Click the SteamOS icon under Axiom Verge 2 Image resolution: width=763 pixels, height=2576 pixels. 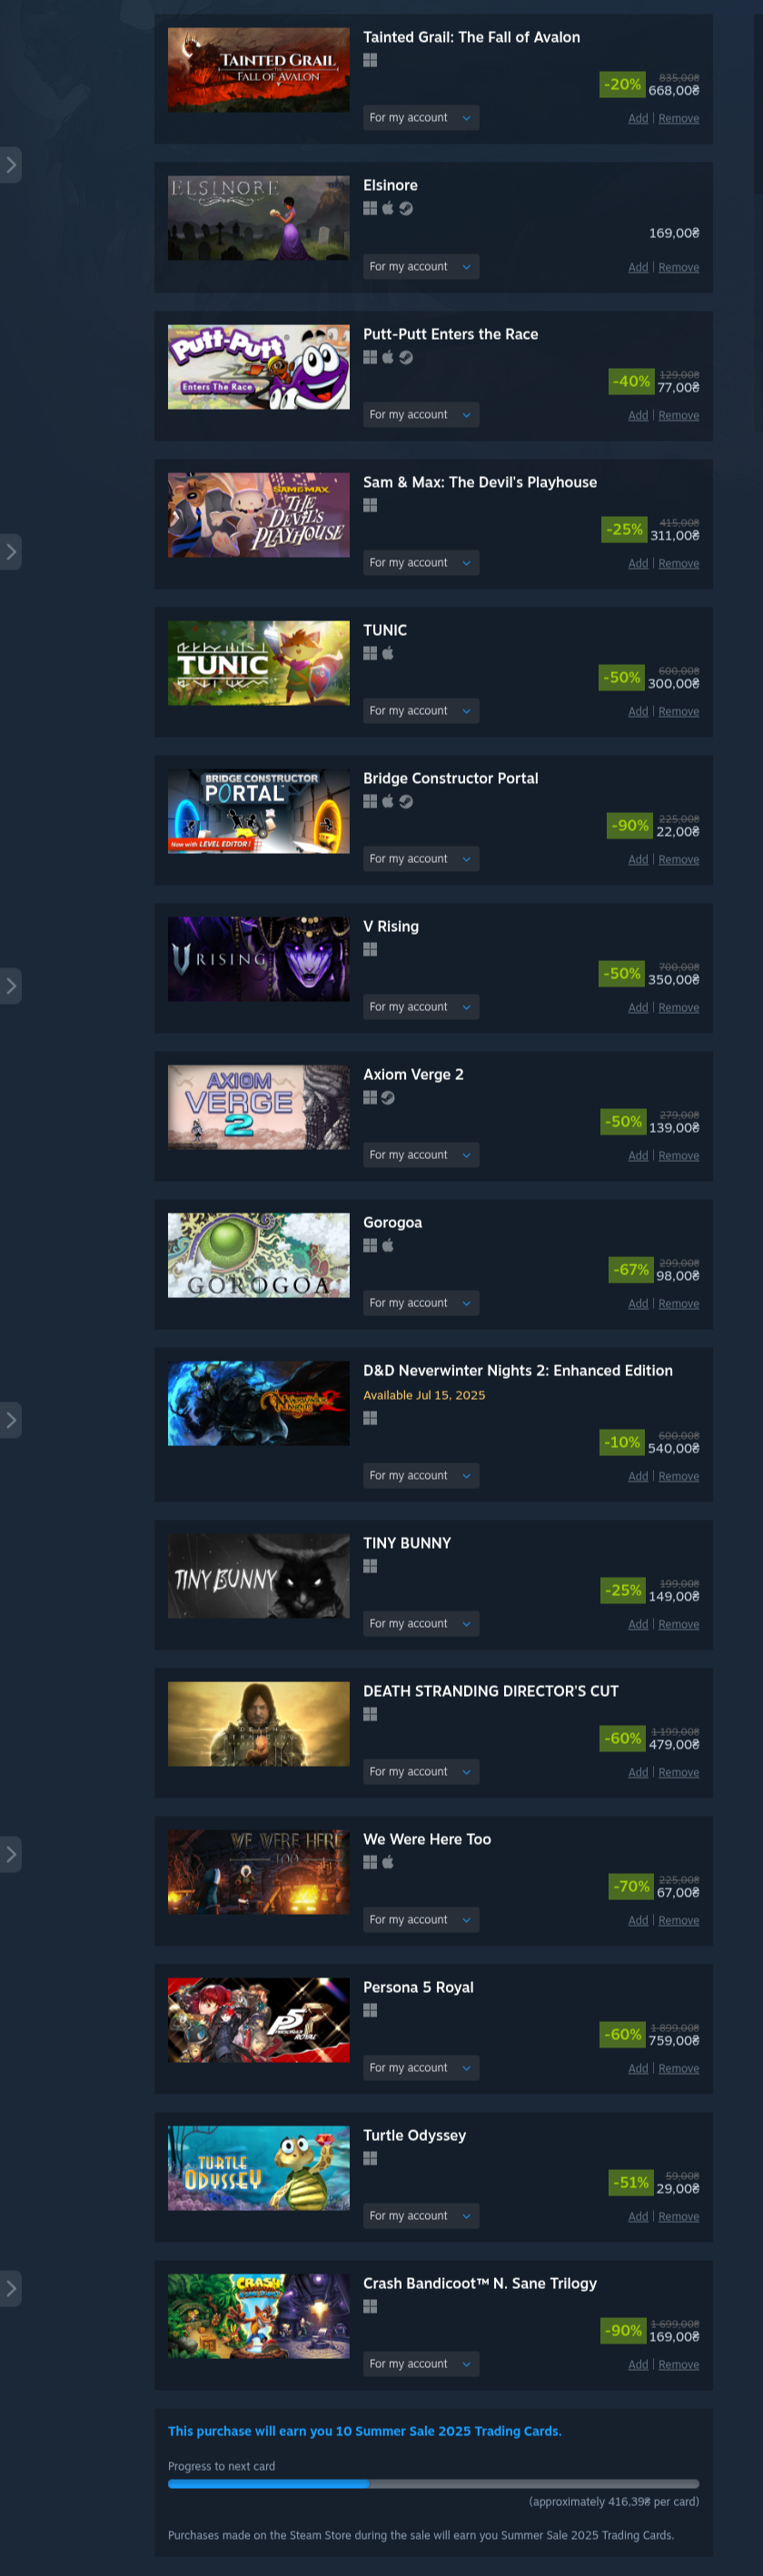tap(388, 1097)
